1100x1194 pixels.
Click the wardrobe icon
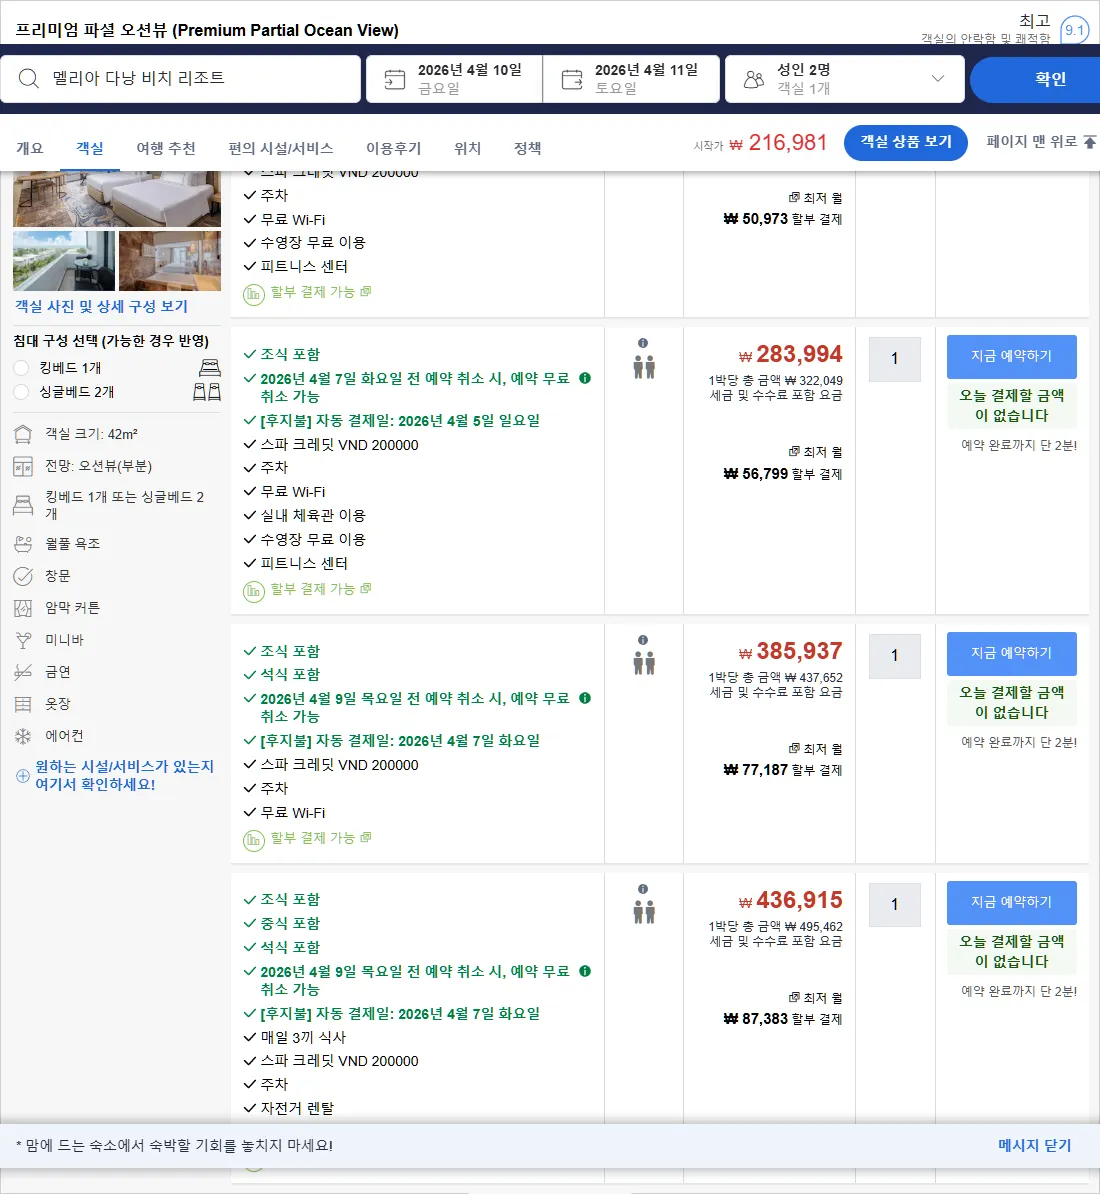point(23,704)
